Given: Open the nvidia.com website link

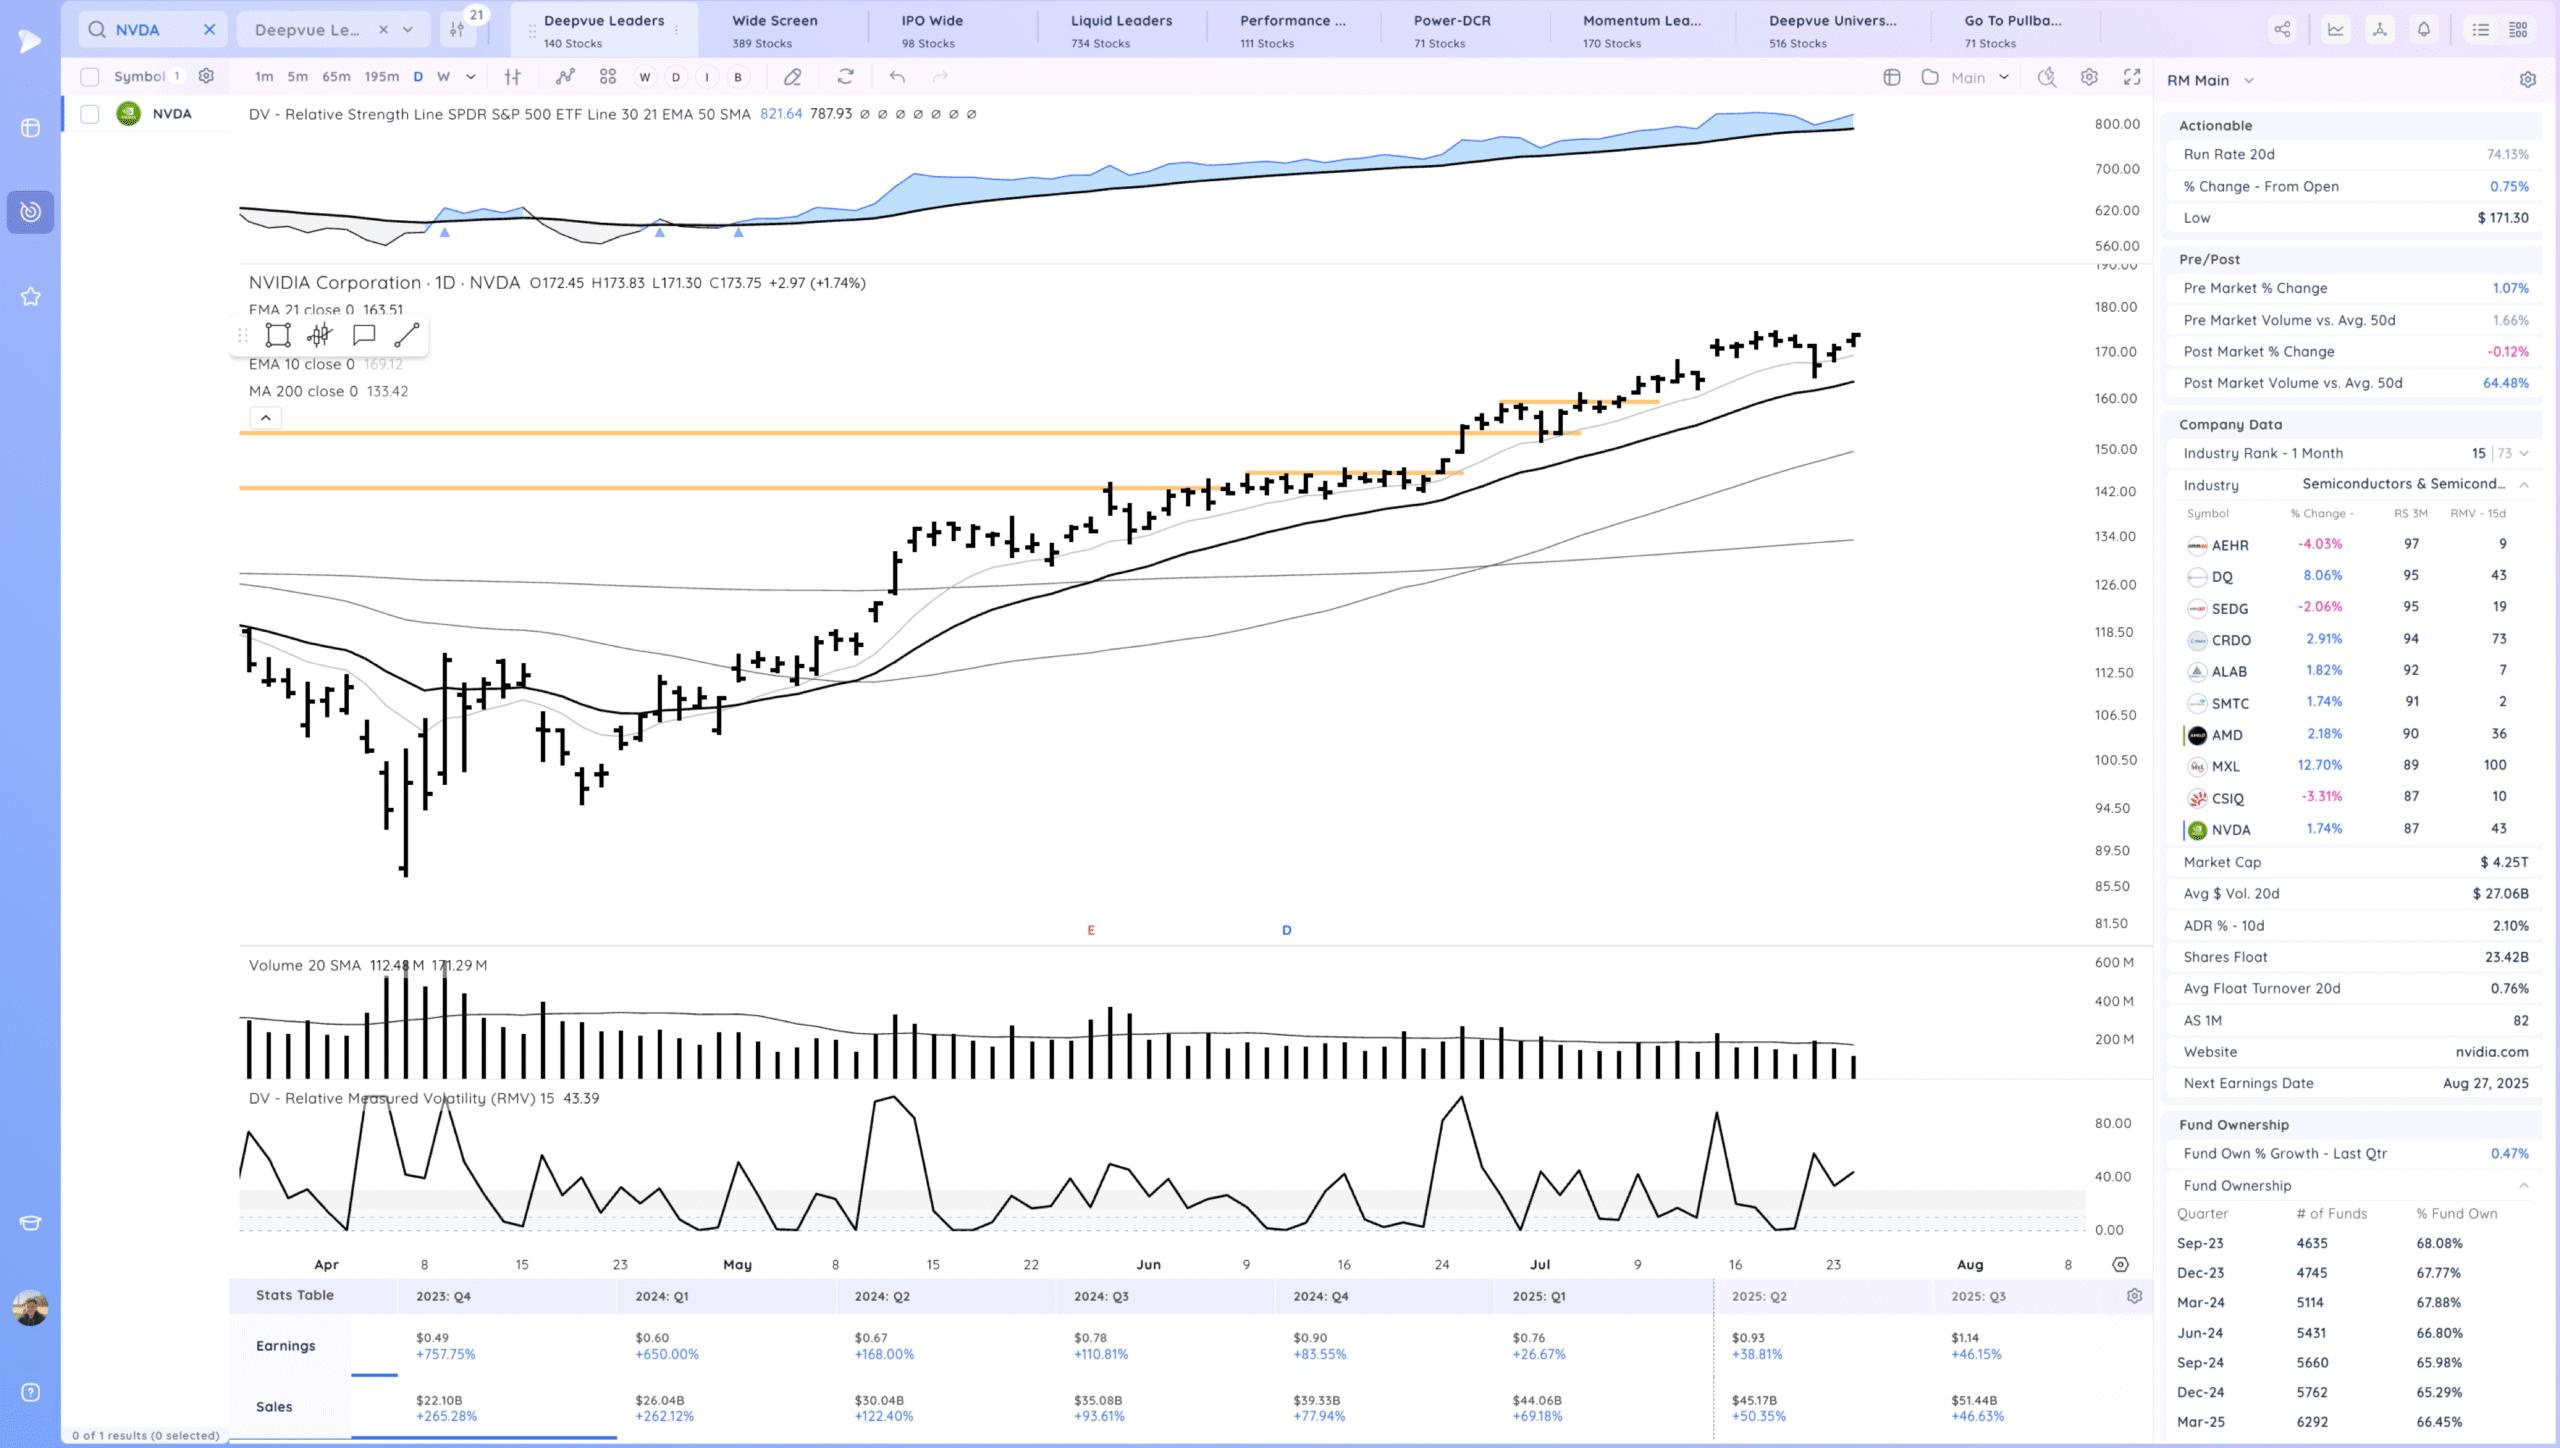Looking at the screenshot, I should 2491,1052.
